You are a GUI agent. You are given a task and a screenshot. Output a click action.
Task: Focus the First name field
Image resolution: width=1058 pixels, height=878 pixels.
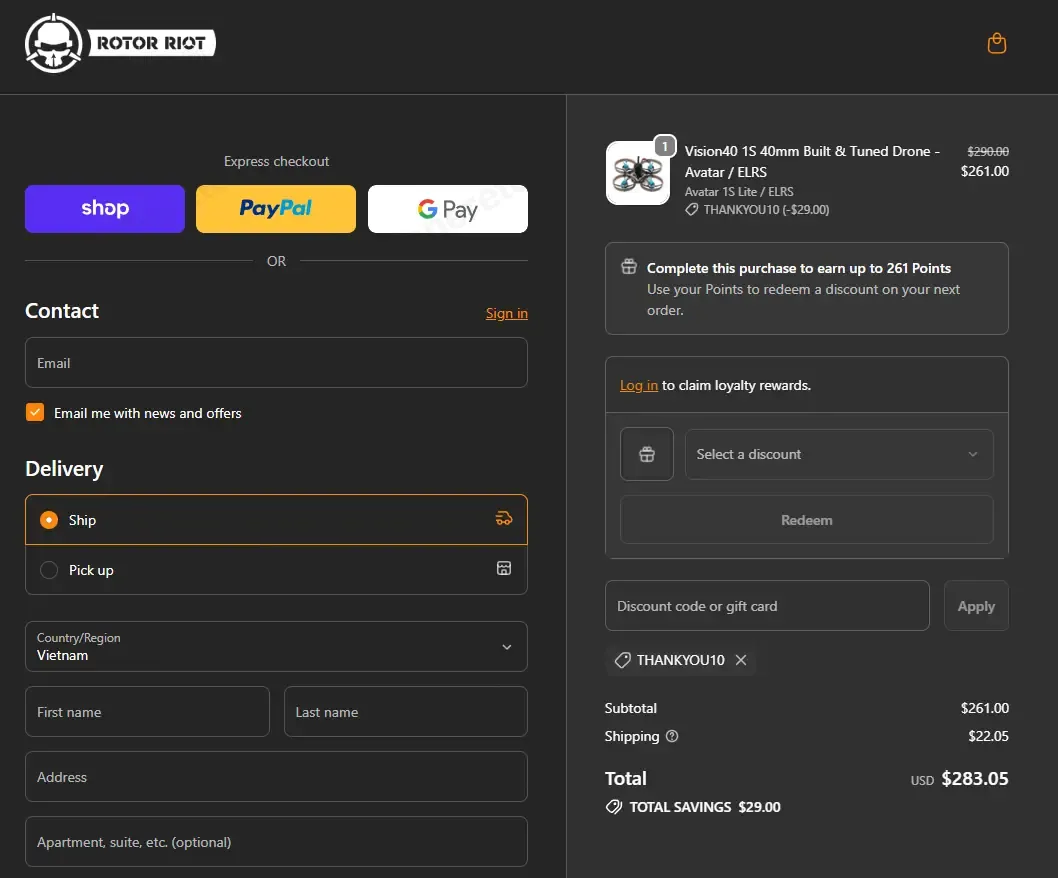click(x=147, y=711)
